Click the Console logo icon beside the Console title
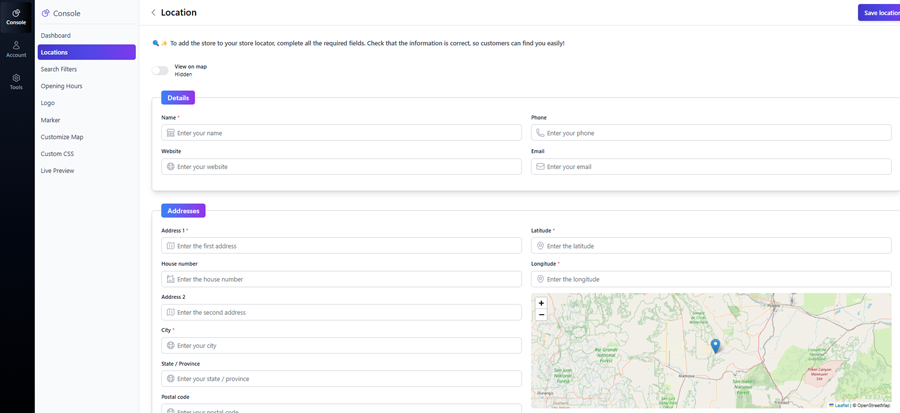The height and width of the screenshot is (413, 900). 46,13
